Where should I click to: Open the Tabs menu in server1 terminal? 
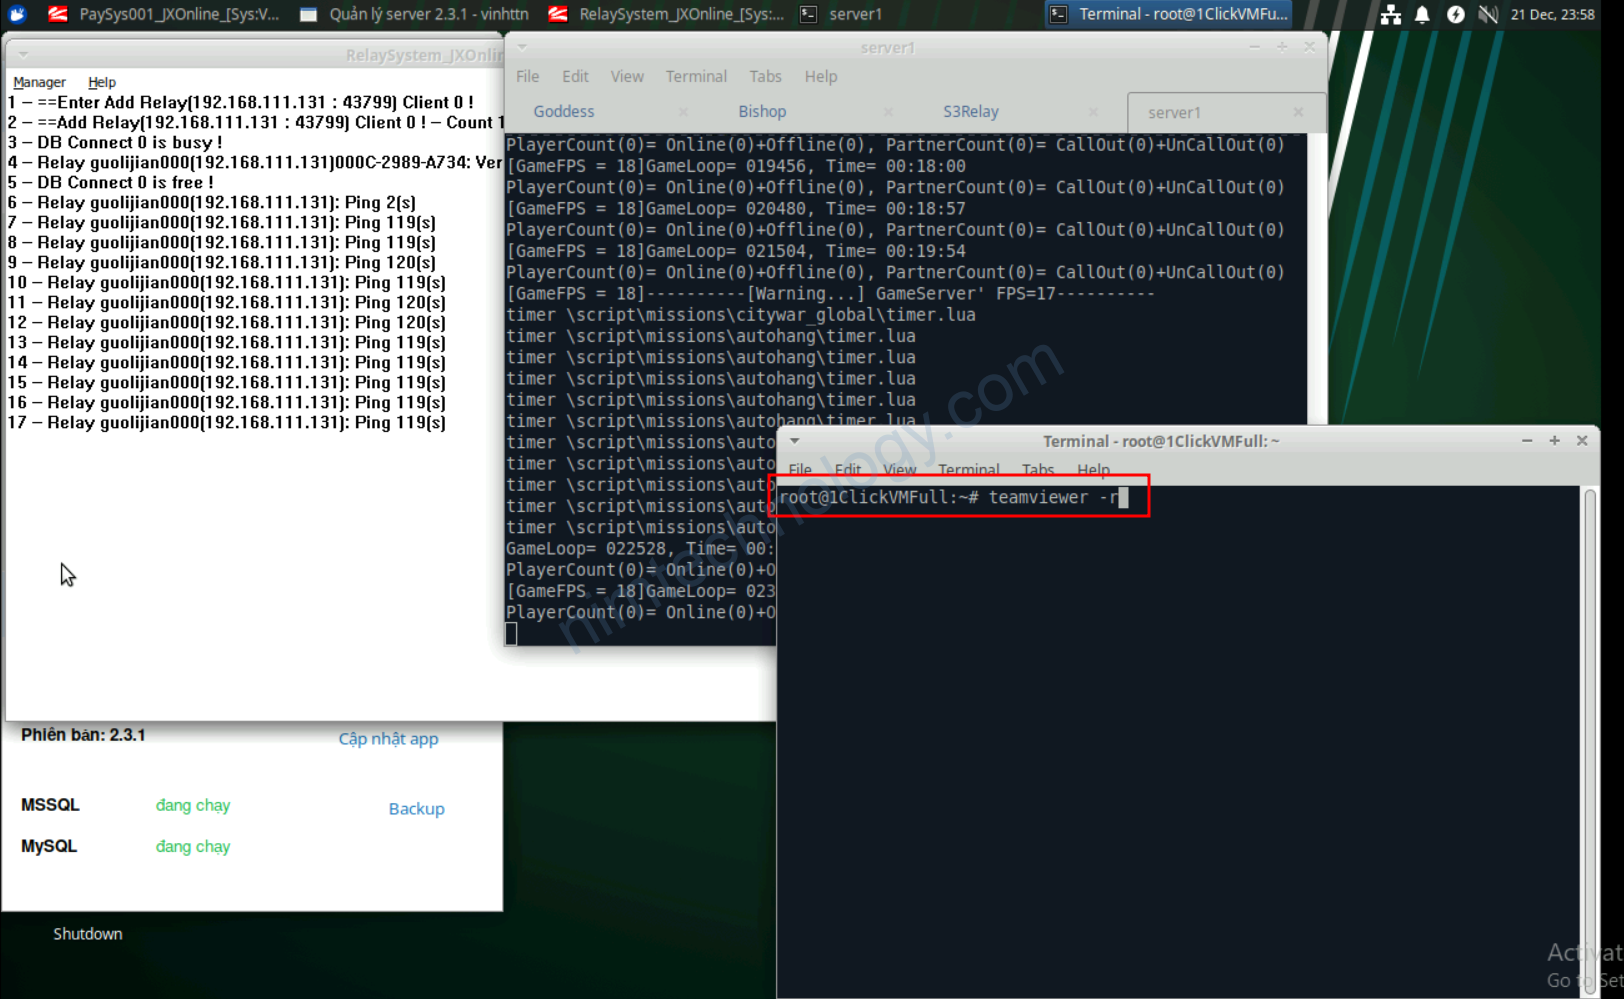click(765, 76)
